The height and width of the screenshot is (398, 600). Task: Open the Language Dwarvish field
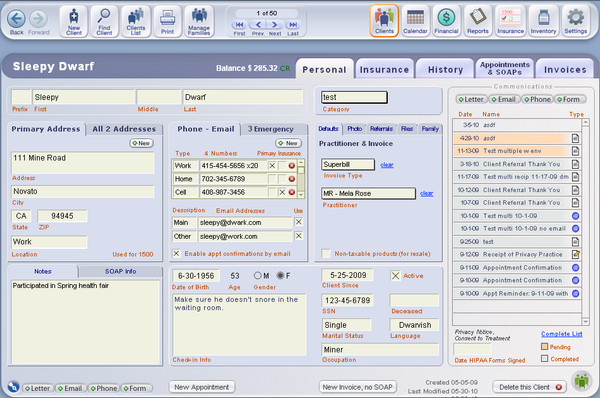click(414, 325)
